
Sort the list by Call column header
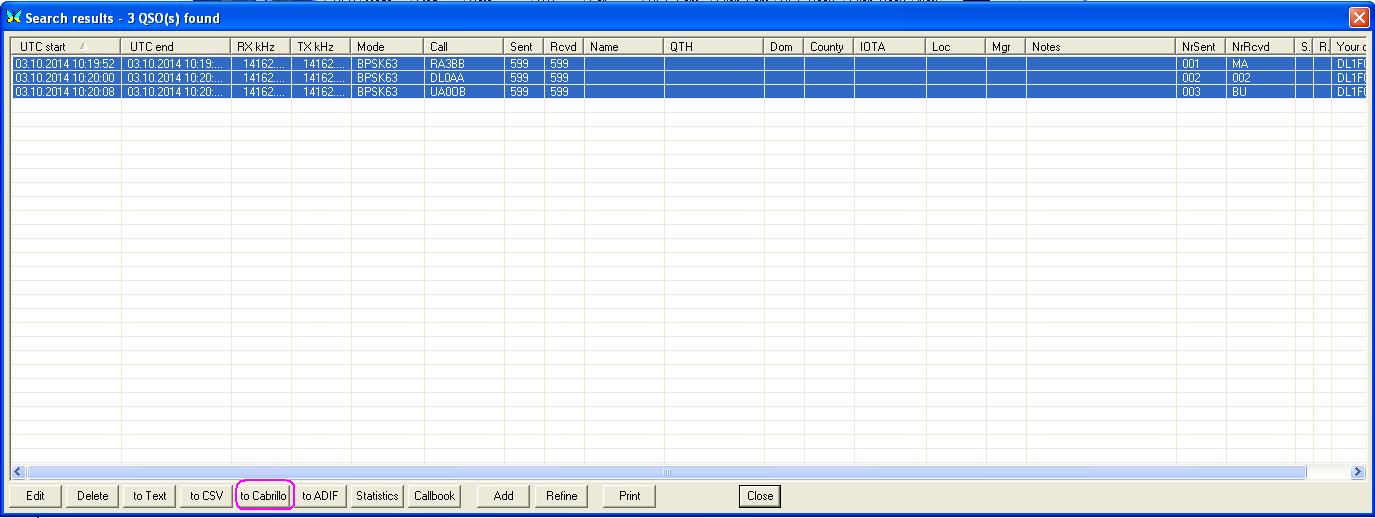click(463, 47)
